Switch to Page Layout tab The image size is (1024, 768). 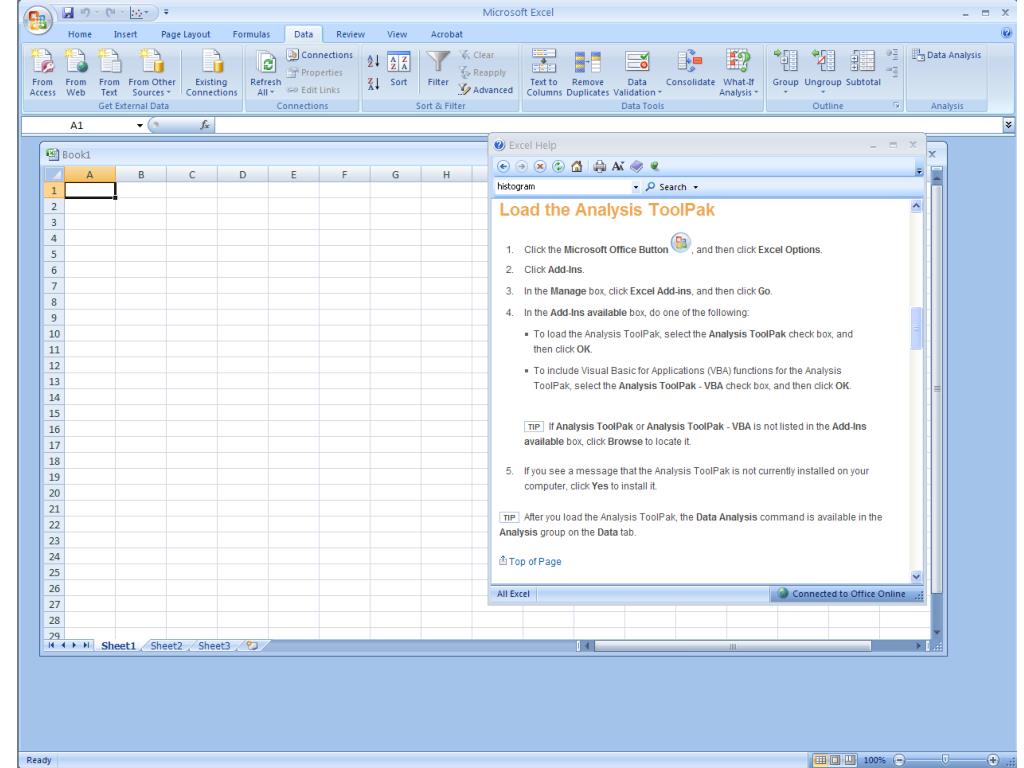pyautogui.click(x=185, y=35)
